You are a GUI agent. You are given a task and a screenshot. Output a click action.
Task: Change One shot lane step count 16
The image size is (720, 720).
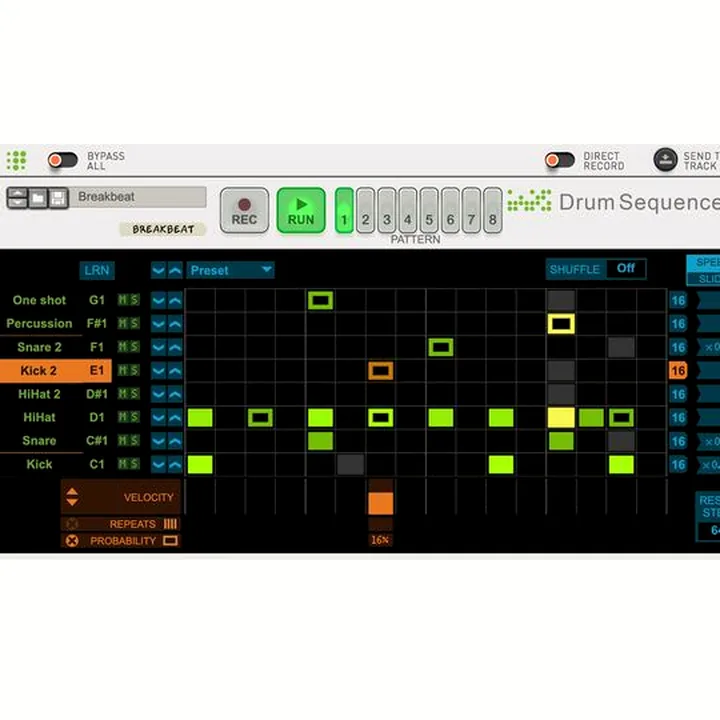point(678,301)
